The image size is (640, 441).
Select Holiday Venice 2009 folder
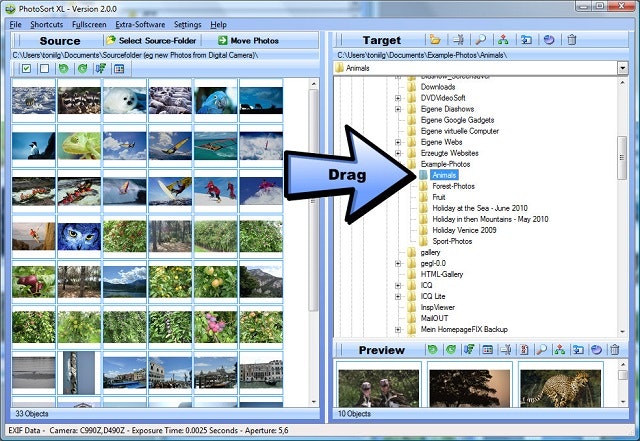(x=464, y=230)
